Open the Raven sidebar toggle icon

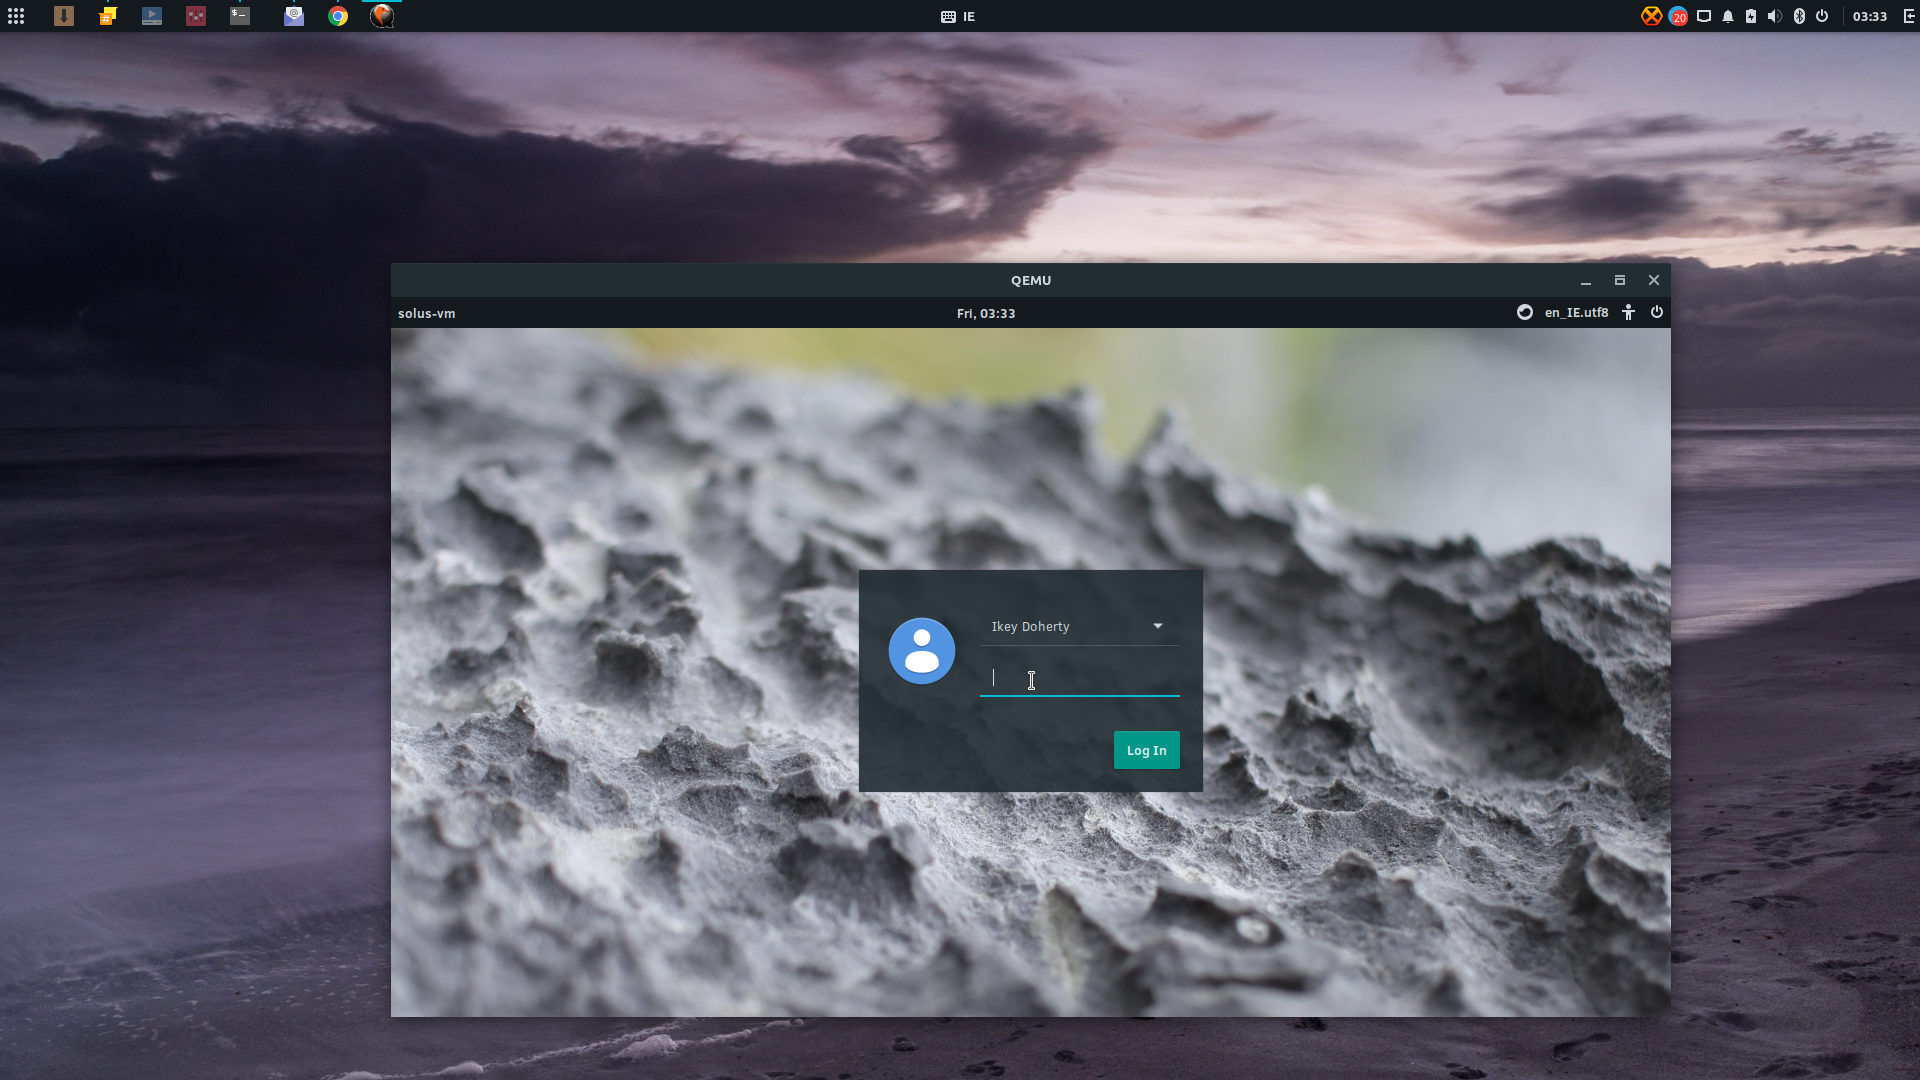(x=1909, y=16)
